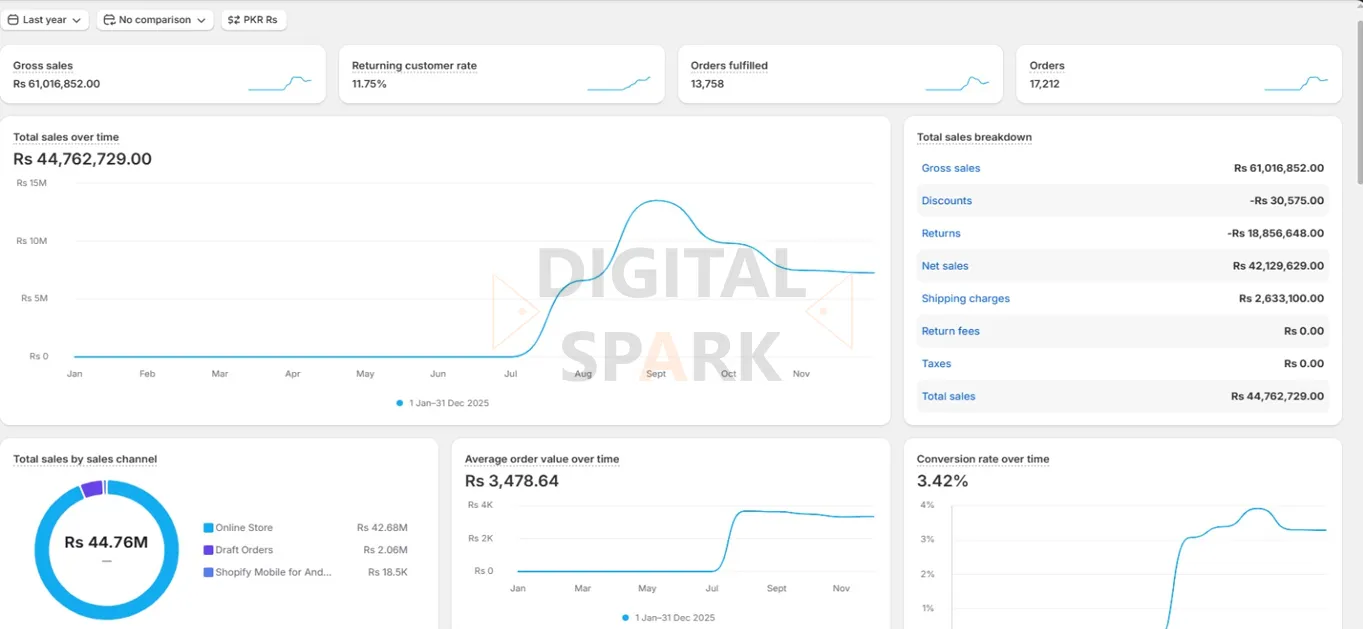The height and width of the screenshot is (629, 1363).
Task: Expand the Last year date range dropdown
Action: tap(45, 19)
